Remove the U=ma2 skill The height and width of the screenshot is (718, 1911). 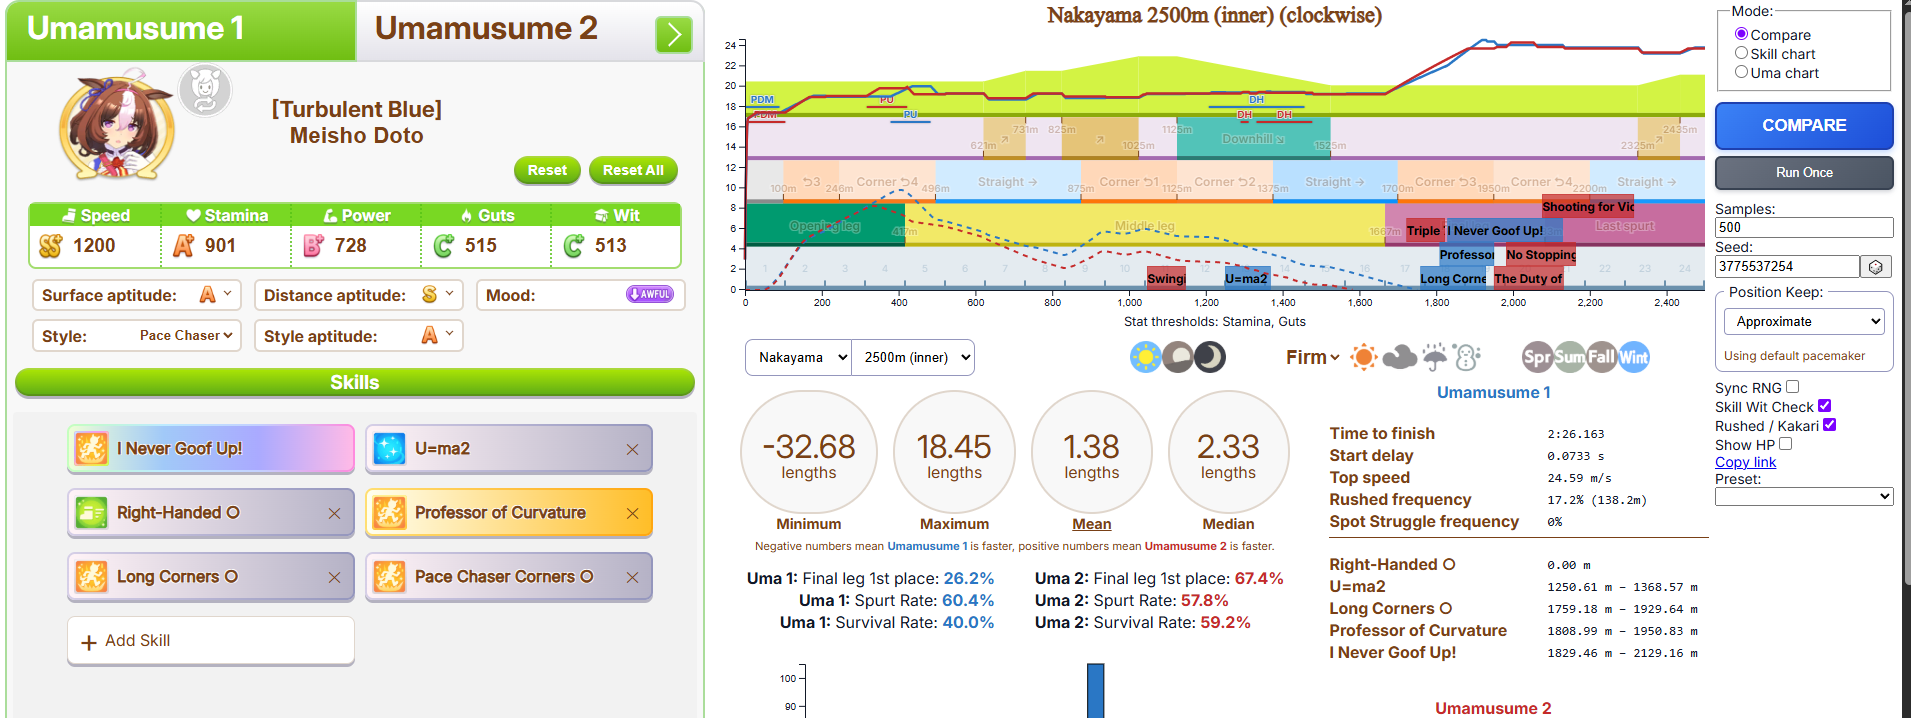[x=632, y=449]
